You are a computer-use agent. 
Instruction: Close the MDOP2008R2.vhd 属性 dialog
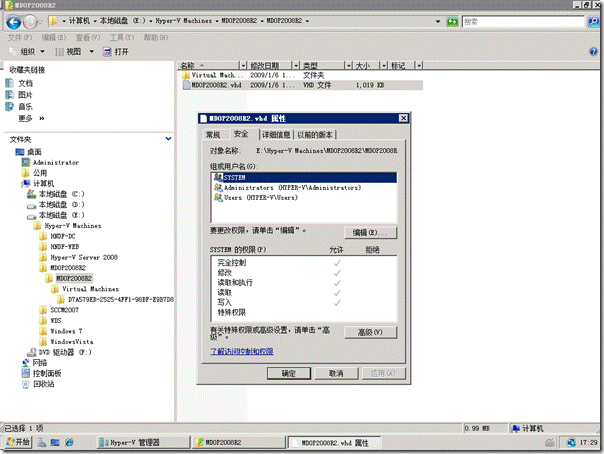tap(403, 118)
